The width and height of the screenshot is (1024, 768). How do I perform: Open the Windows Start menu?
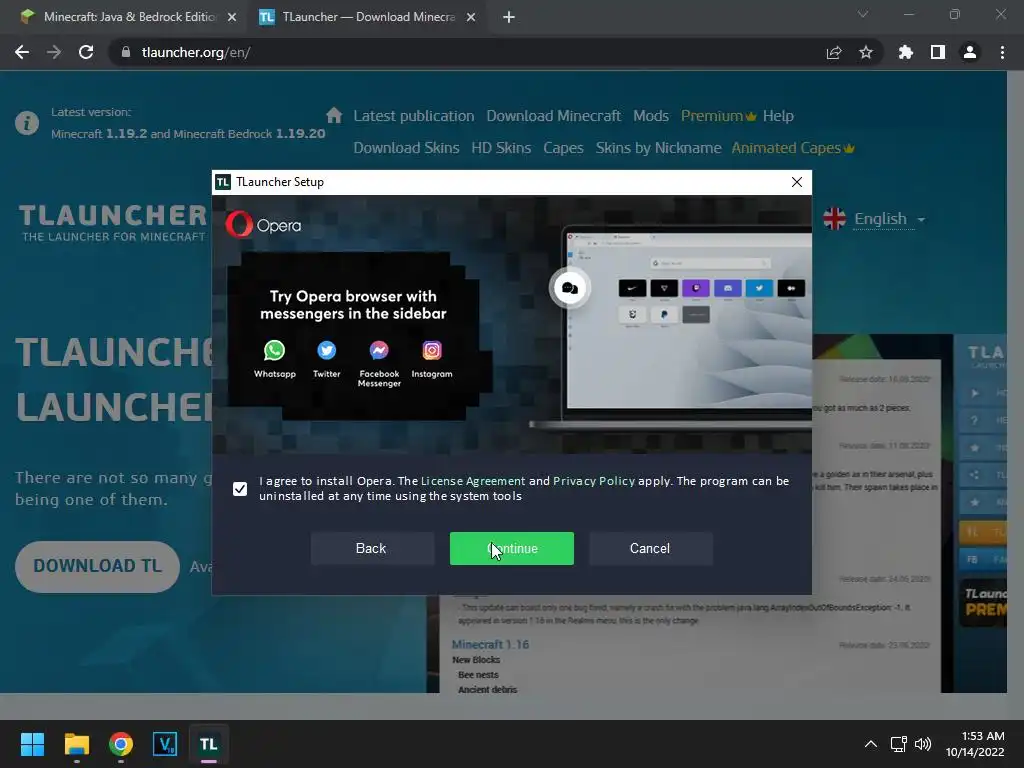point(32,744)
